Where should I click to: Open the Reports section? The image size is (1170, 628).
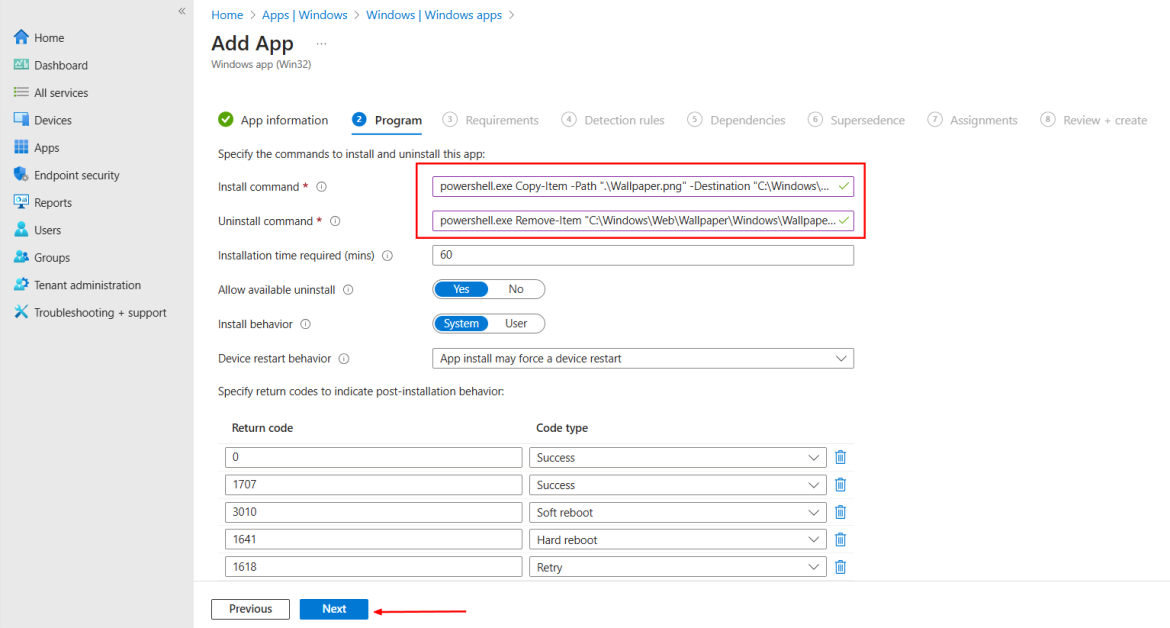(x=56, y=202)
